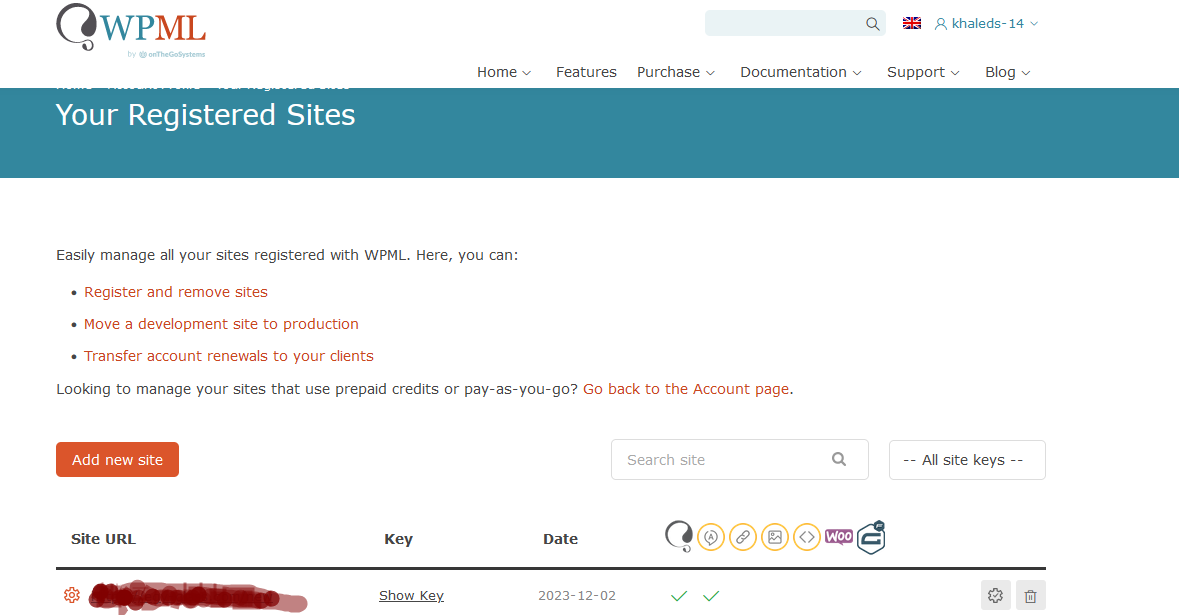Click the orange gear icon beside site URL
1179x615 pixels.
pyautogui.click(x=71, y=595)
